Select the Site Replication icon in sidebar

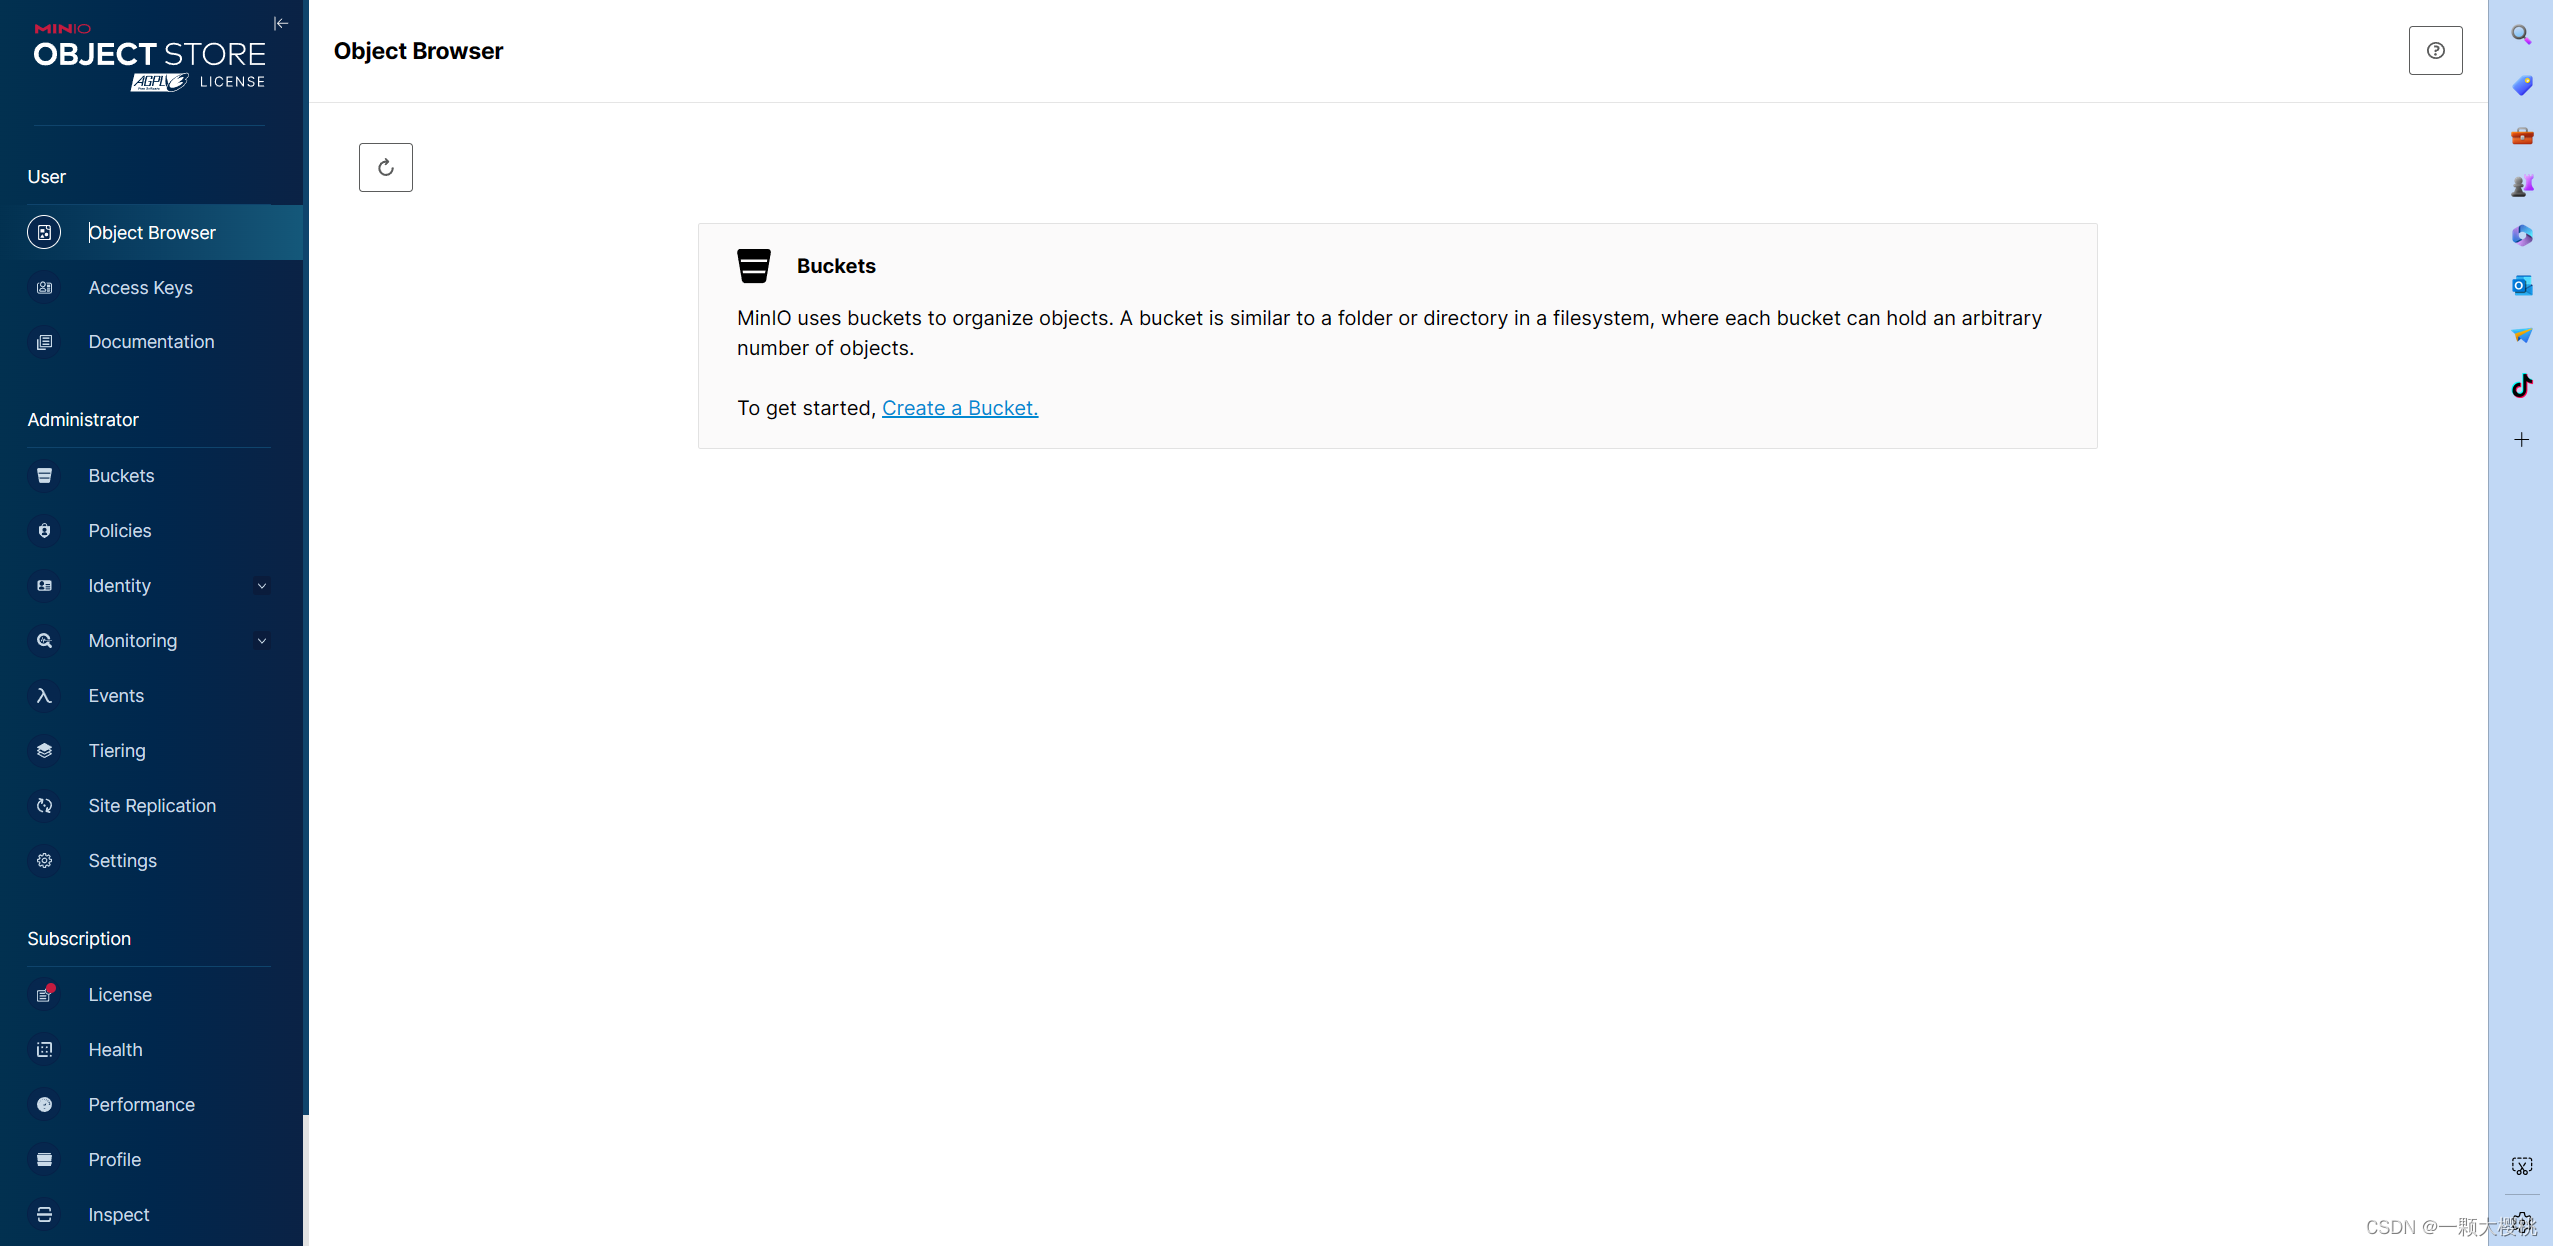(x=44, y=805)
